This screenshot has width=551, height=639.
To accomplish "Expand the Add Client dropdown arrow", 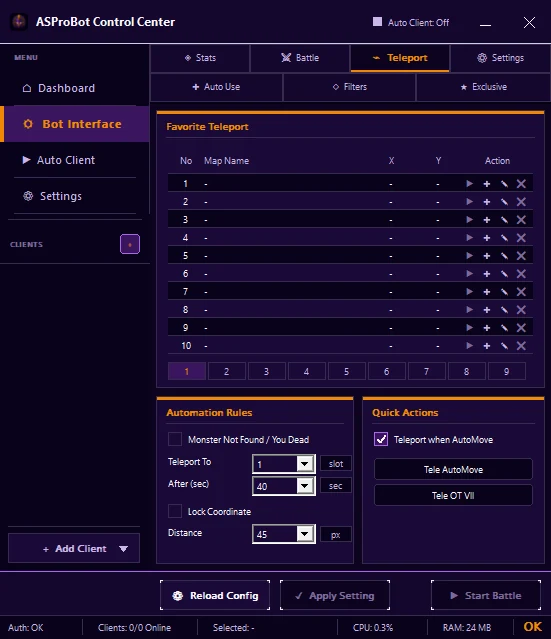I will click(123, 549).
